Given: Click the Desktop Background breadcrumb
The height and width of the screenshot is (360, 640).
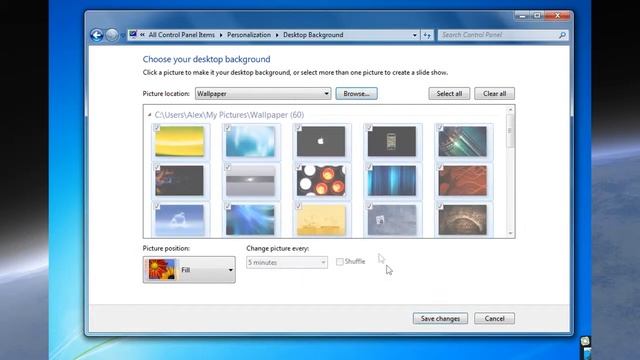Looking at the screenshot, I should (x=313, y=35).
